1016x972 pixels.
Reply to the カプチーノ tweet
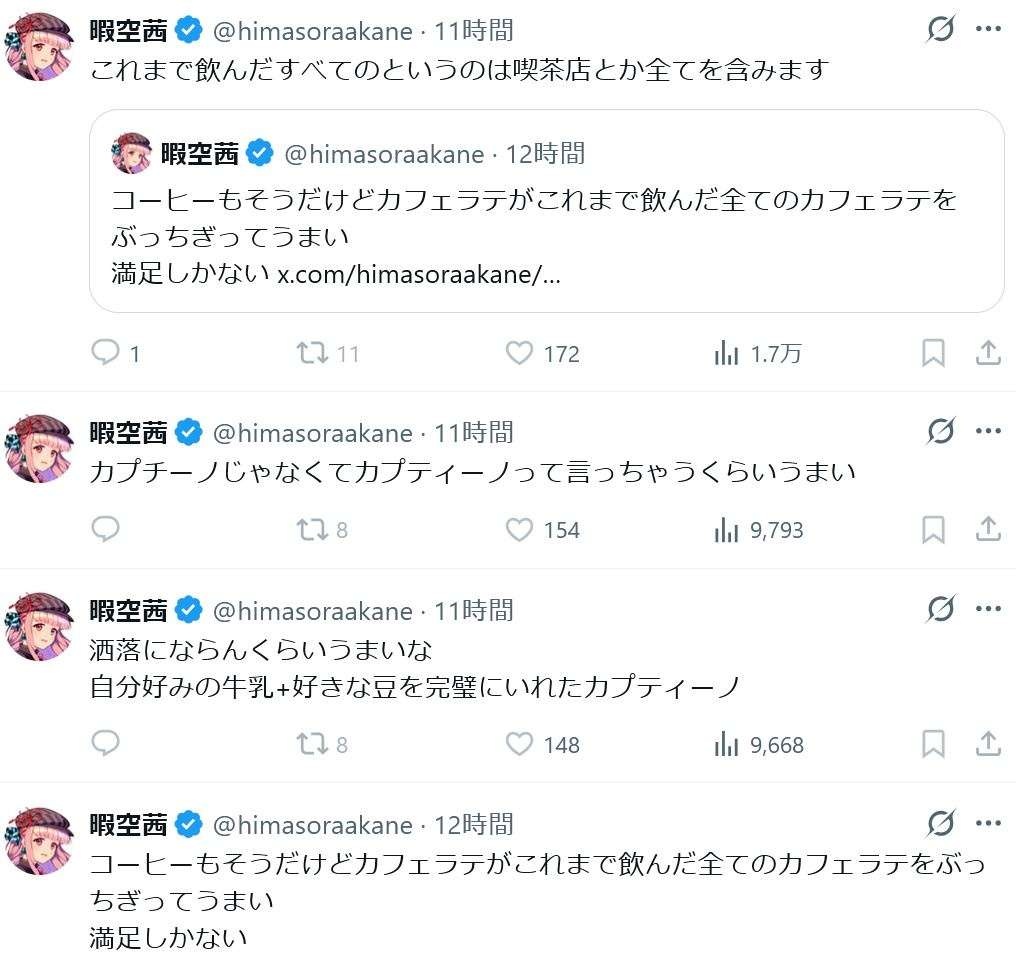point(105,530)
